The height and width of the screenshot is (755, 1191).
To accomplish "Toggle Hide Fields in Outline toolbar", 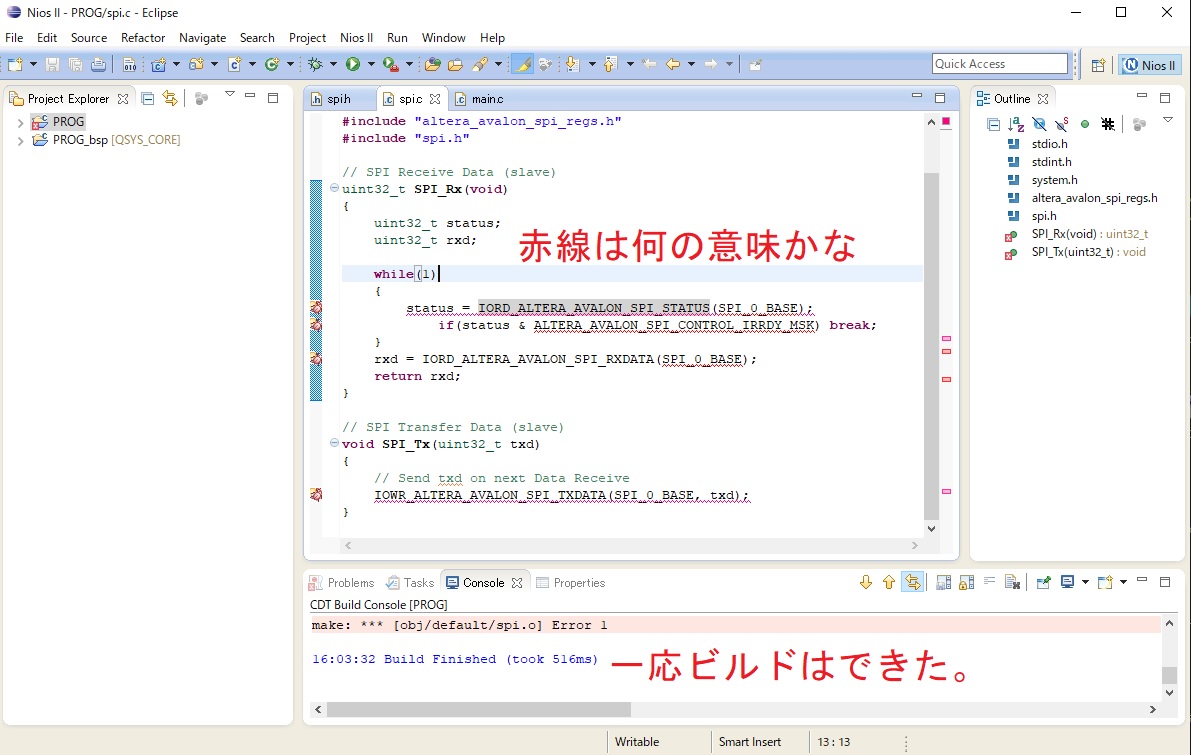I will pos(1039,125).
